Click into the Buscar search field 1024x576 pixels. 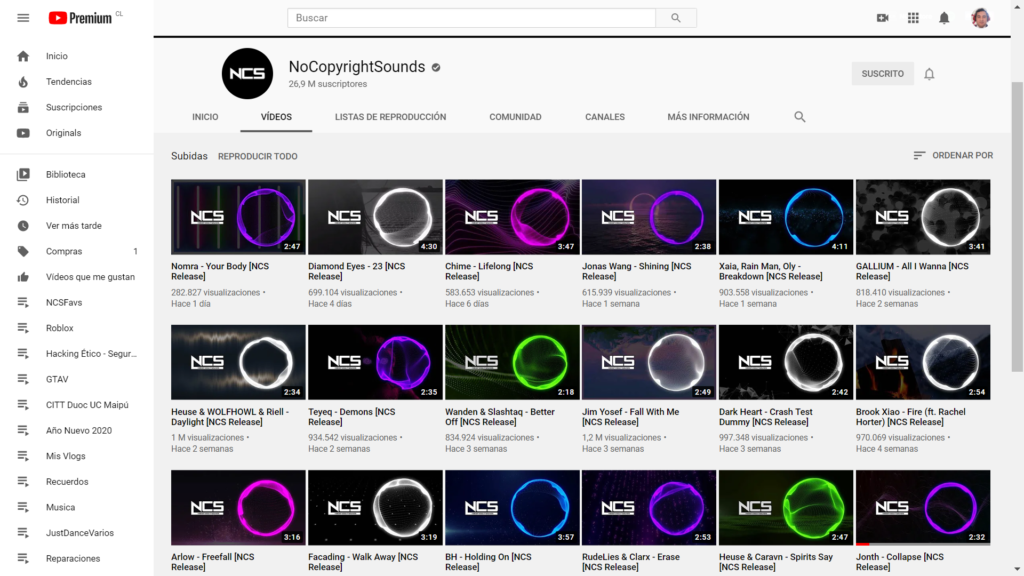(x=470, y=18)
